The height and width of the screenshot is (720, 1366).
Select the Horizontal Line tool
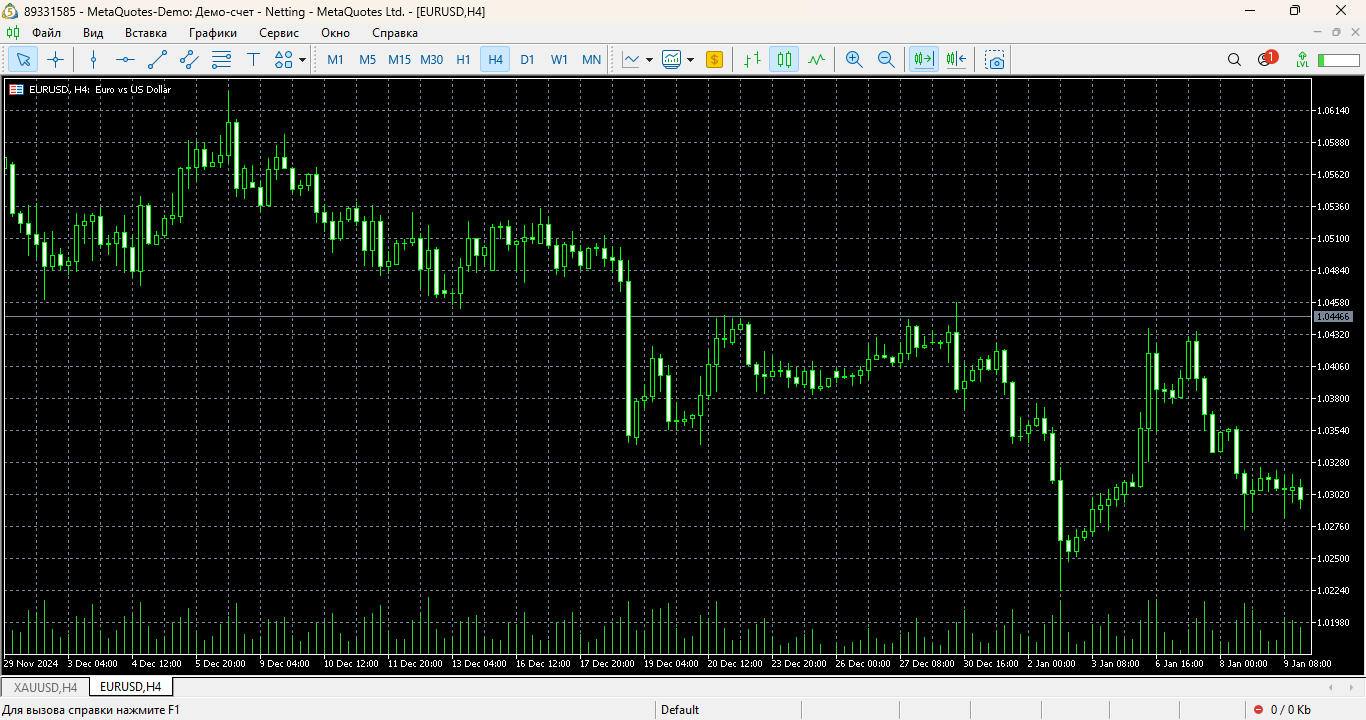[124, 59]
